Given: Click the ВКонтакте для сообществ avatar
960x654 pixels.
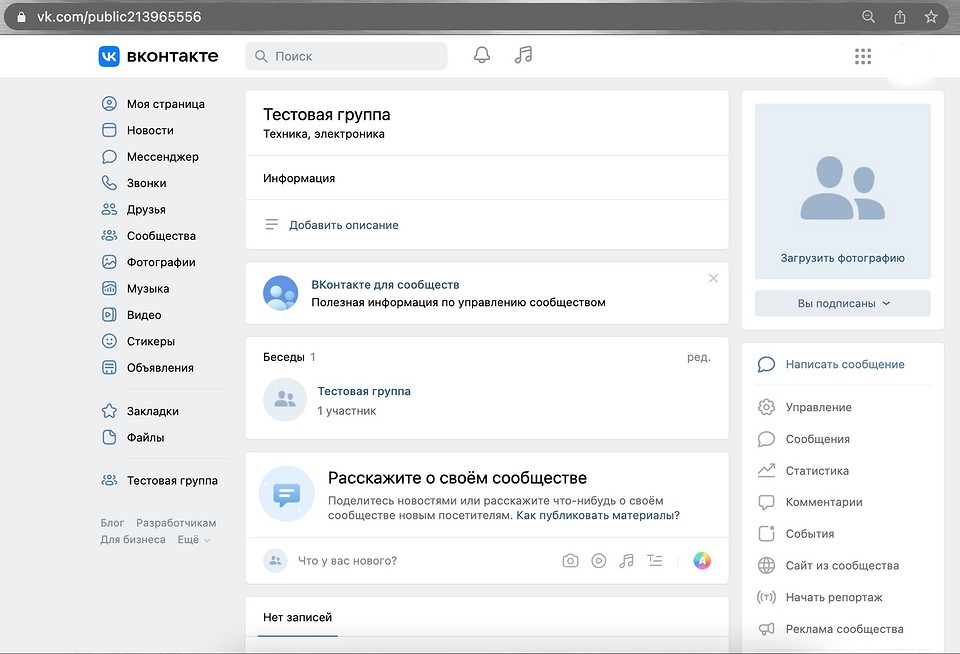Looking at the screenshot, I should point(280,293).
